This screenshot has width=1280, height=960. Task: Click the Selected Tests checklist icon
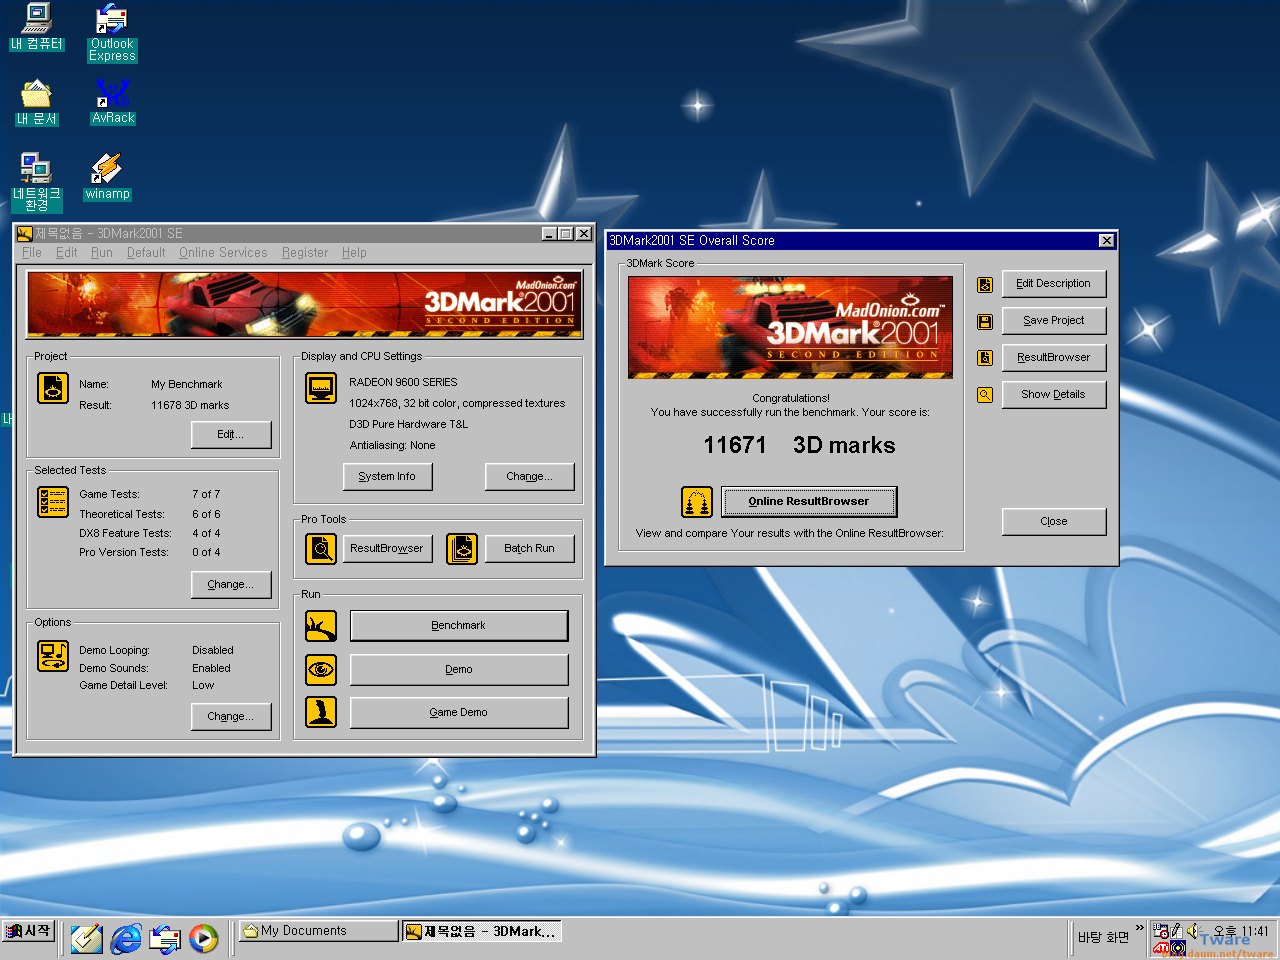(53, 501)
